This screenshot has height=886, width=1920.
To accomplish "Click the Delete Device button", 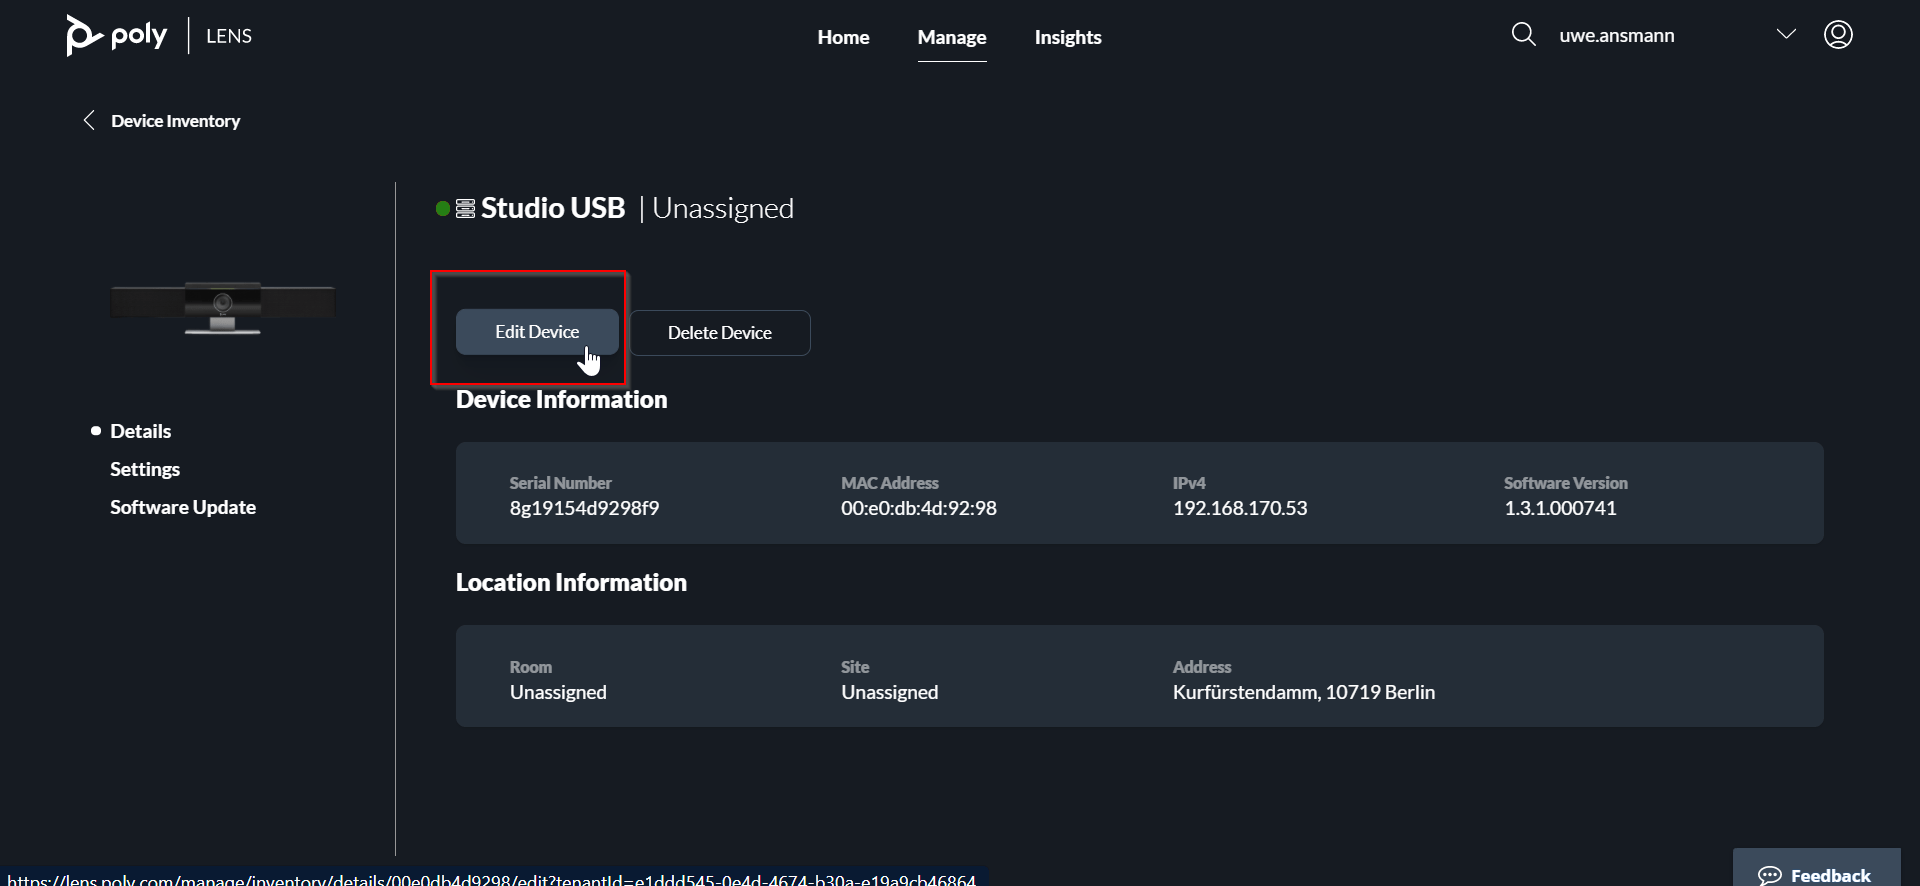I will pyautogui.click(x=720, y=333).
